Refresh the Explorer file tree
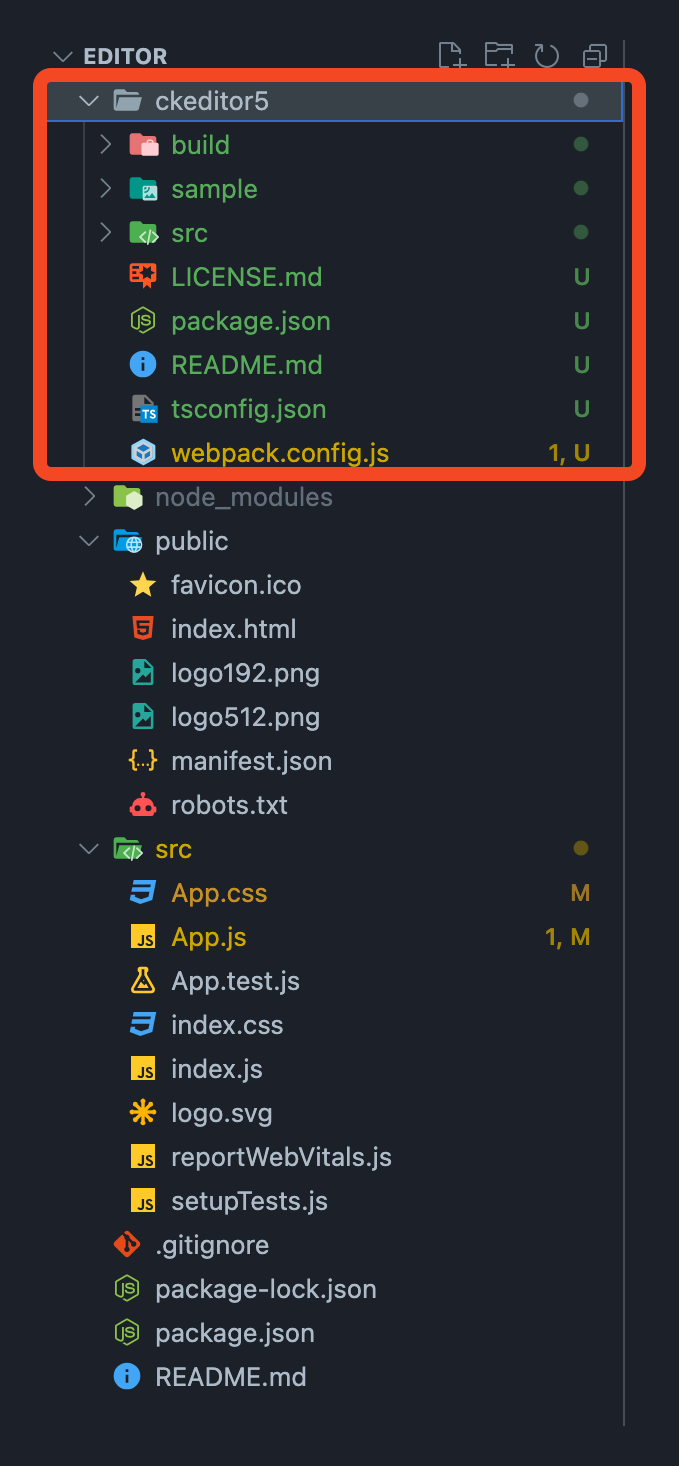This screenshot has width=679, height=1466. pos(546,55)
